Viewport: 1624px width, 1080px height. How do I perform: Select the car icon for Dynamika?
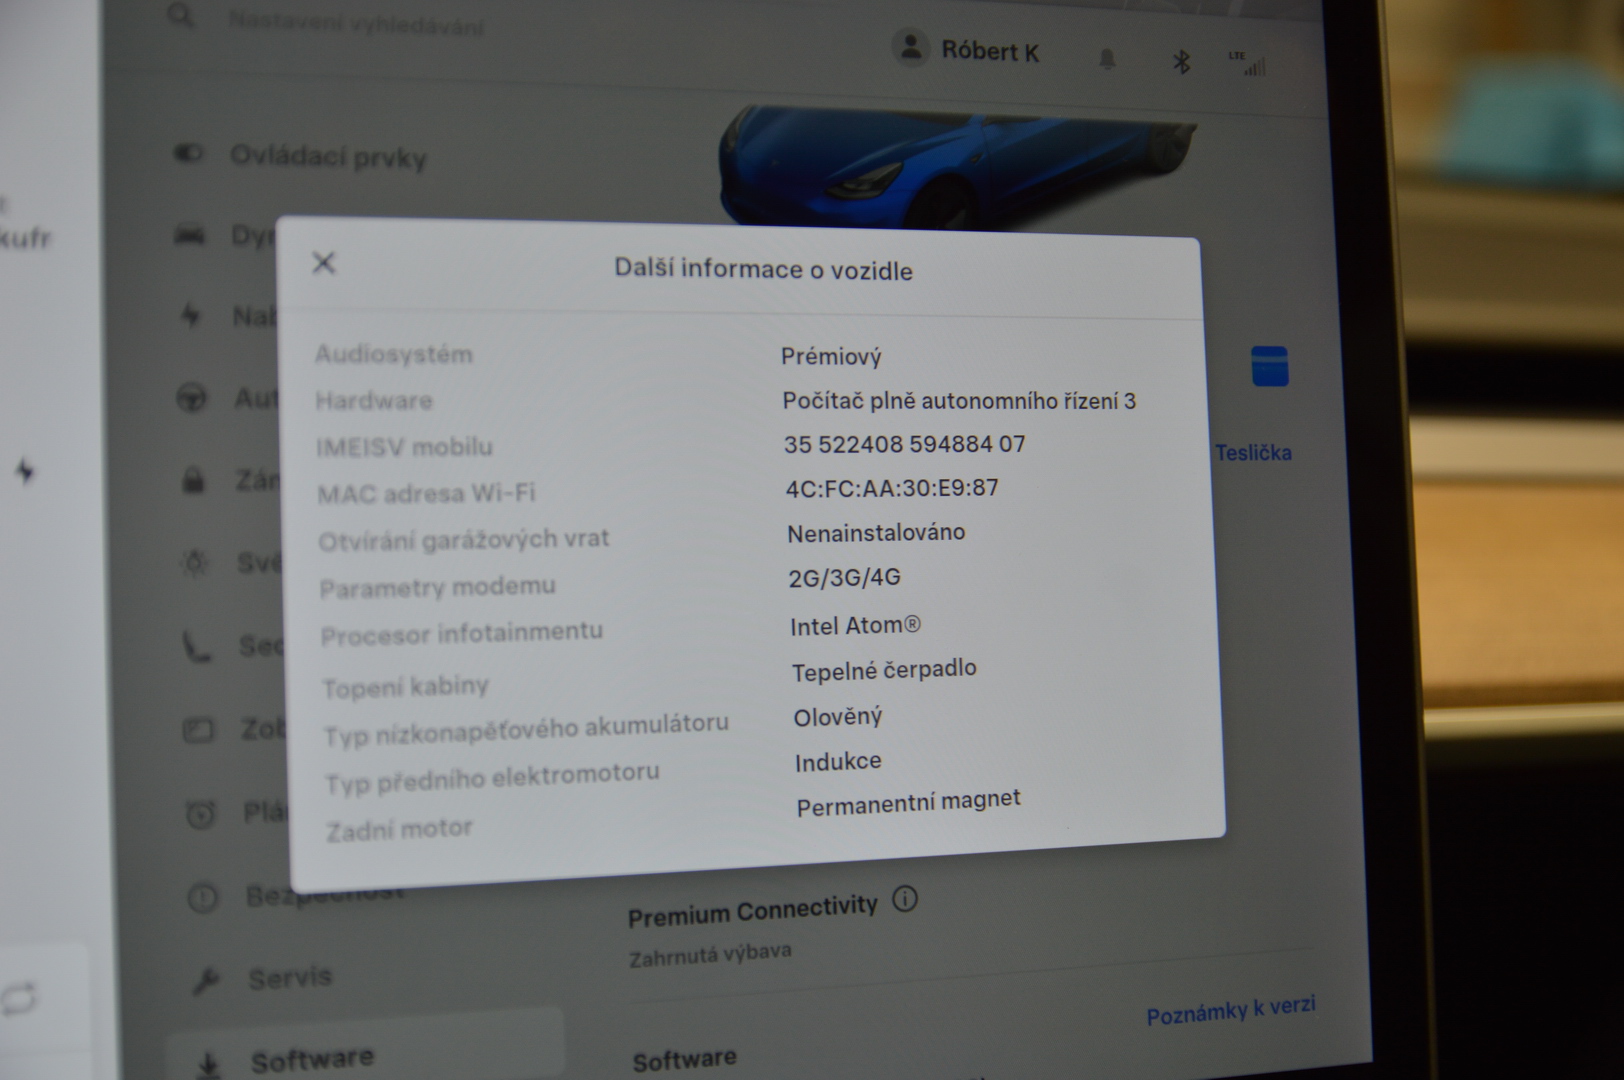point(190,235)
